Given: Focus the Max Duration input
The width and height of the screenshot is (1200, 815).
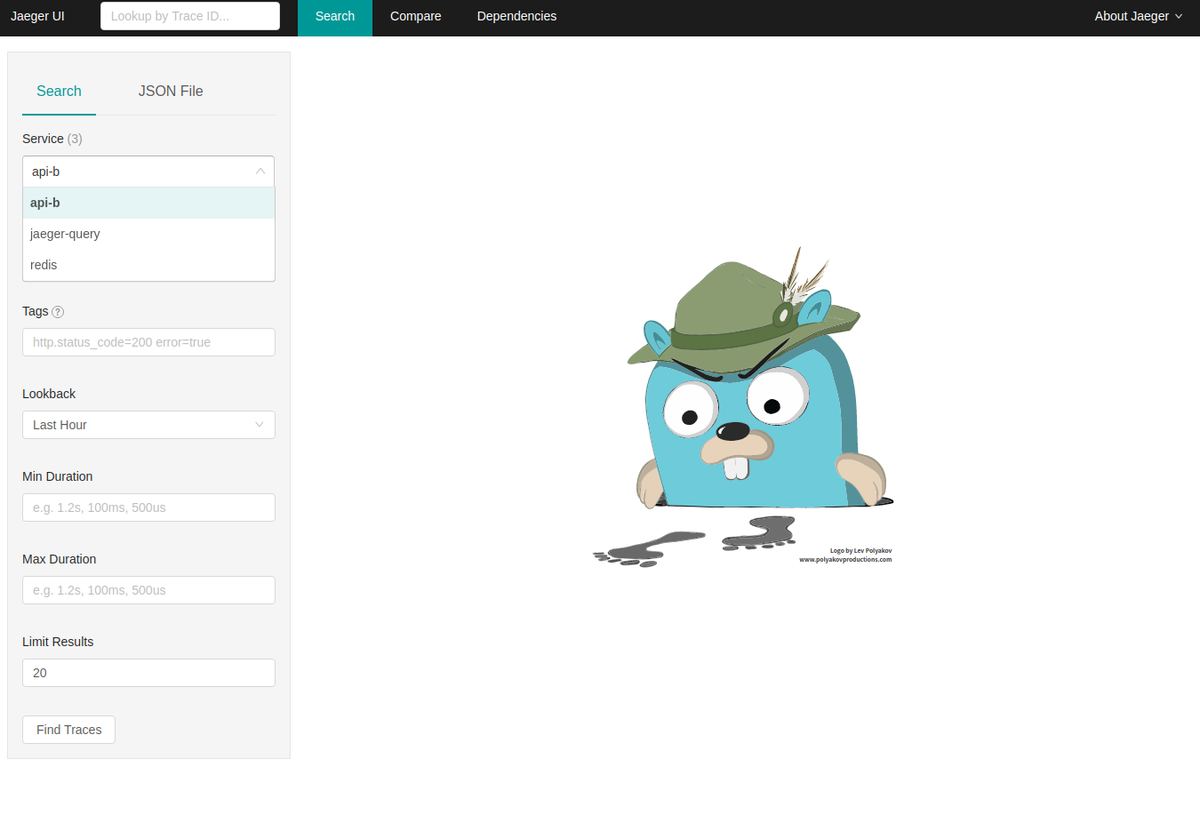Looking at the screenshot, I should pyautogui.click(x=148, y=590).
